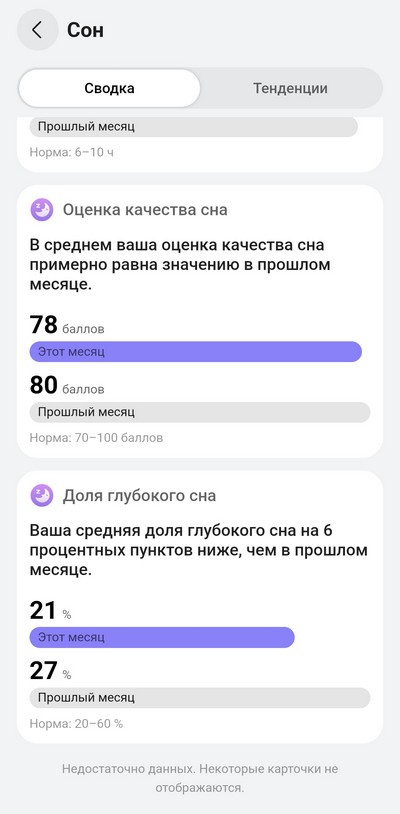Image resolution: width=400 pixels, height=814 pixels.
Task: Select the Сводка tab
Action: click(x=109, y=88)
